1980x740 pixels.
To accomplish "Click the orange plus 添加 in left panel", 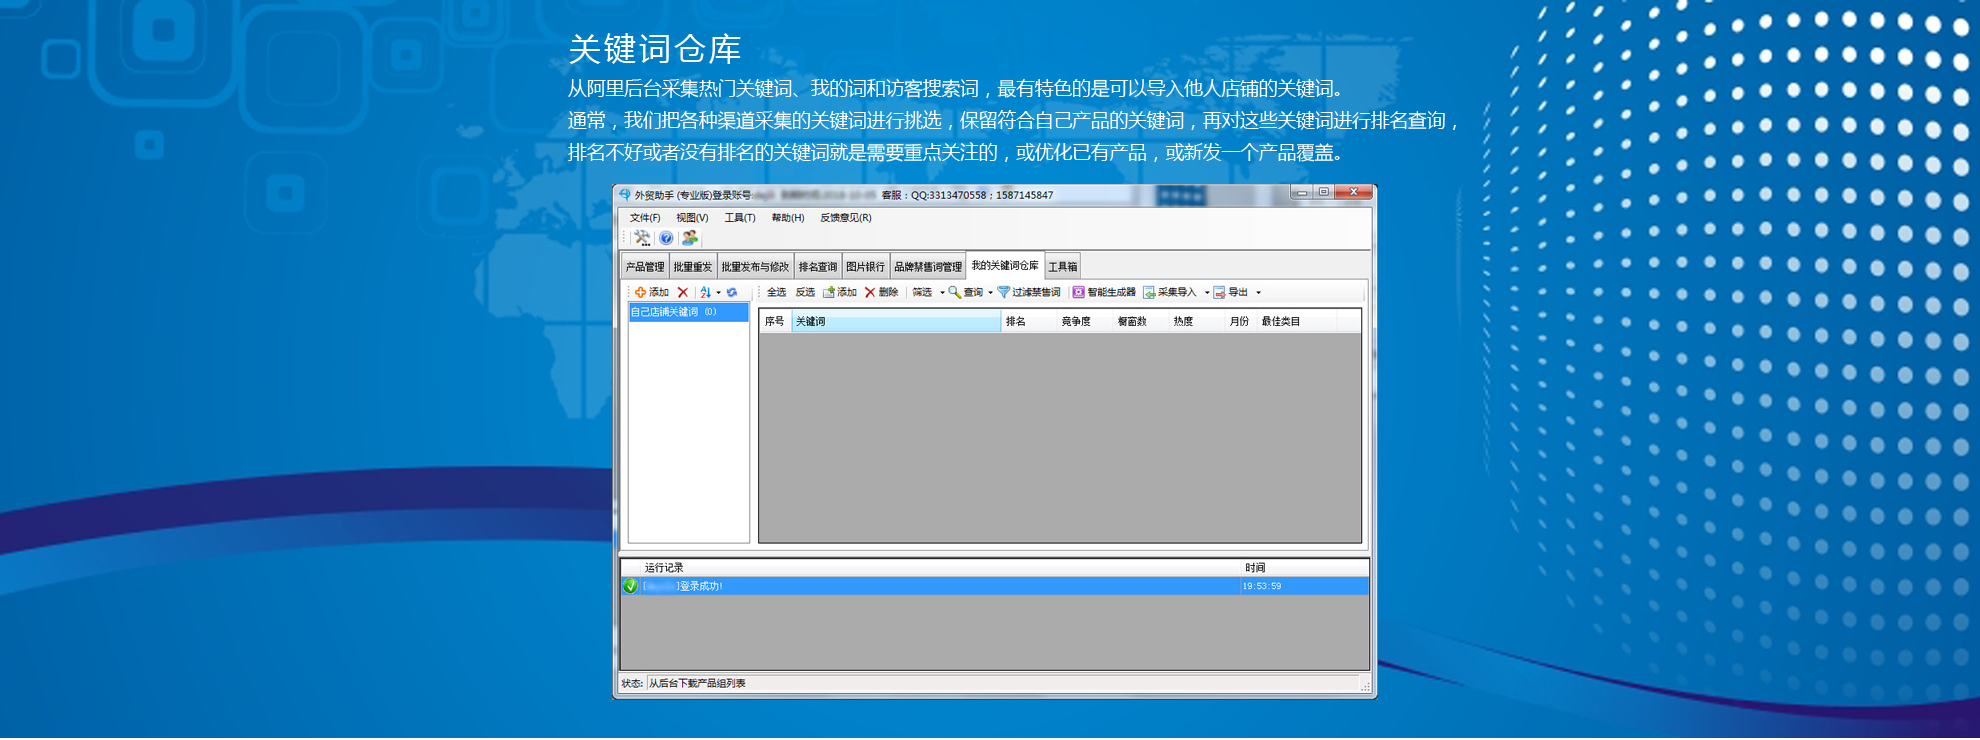I will point(652,293).
